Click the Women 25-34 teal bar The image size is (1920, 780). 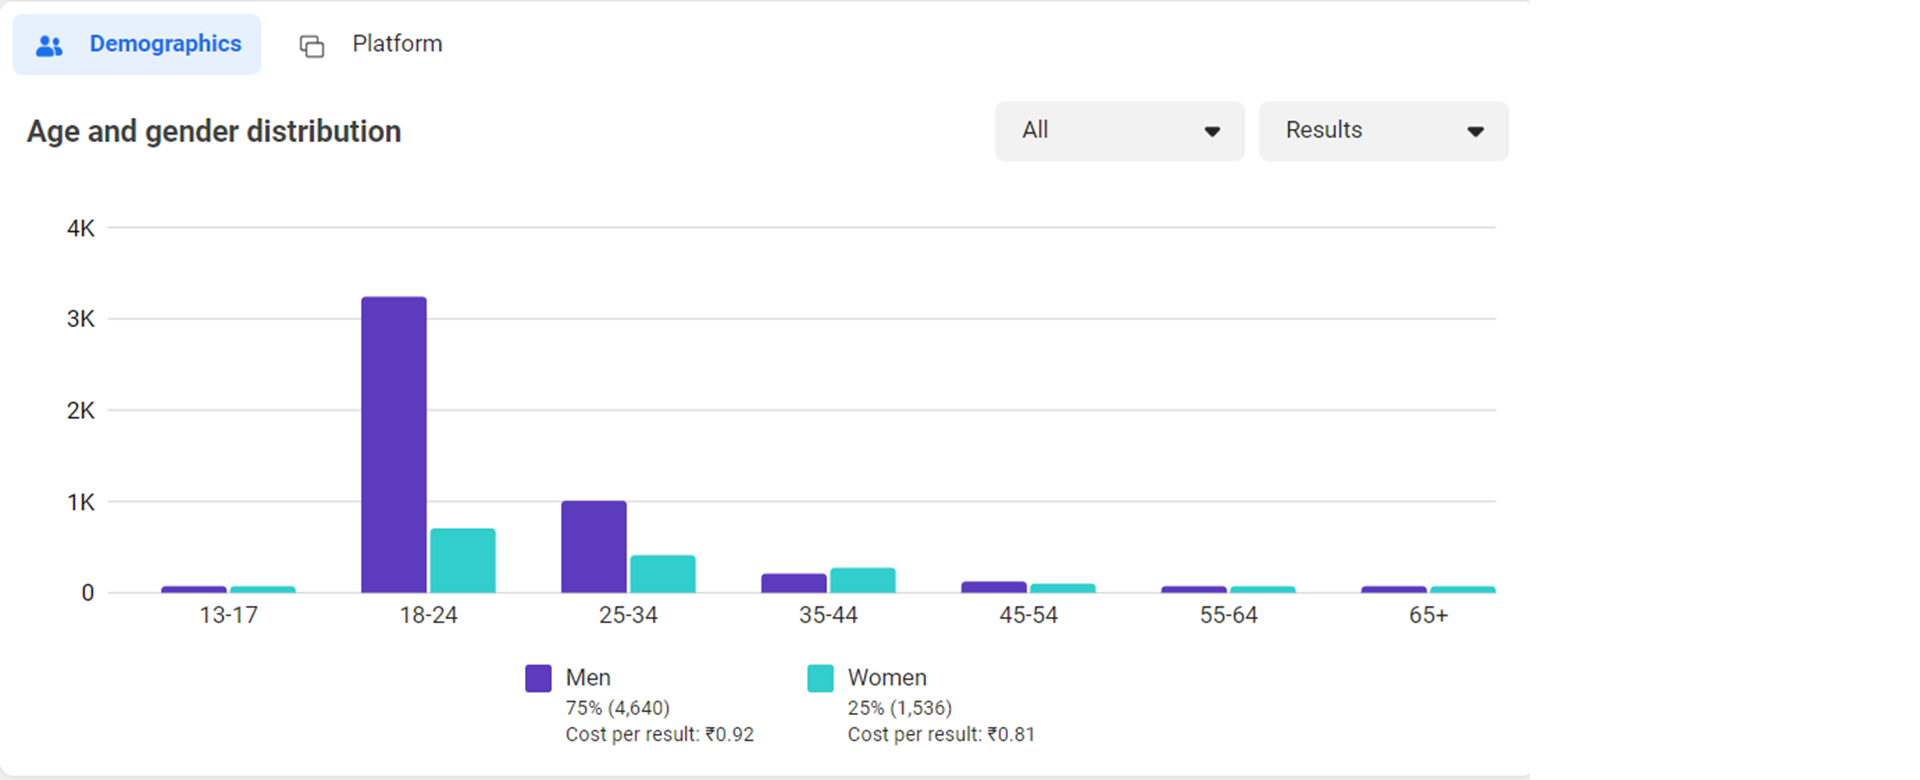pos(663,574)
